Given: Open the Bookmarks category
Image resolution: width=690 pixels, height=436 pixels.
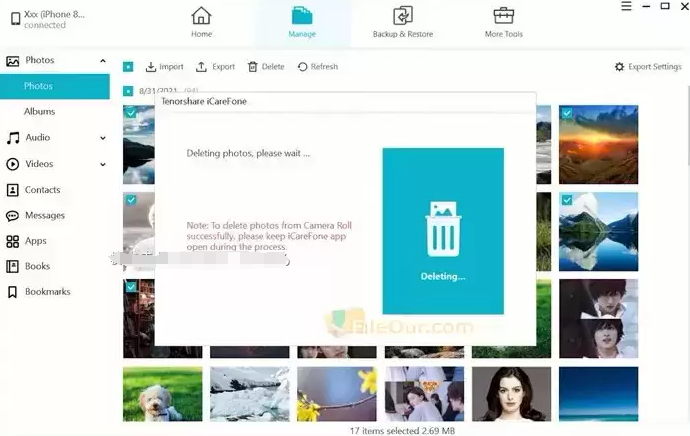Looking at the screenshot, I should click(48, 292).
